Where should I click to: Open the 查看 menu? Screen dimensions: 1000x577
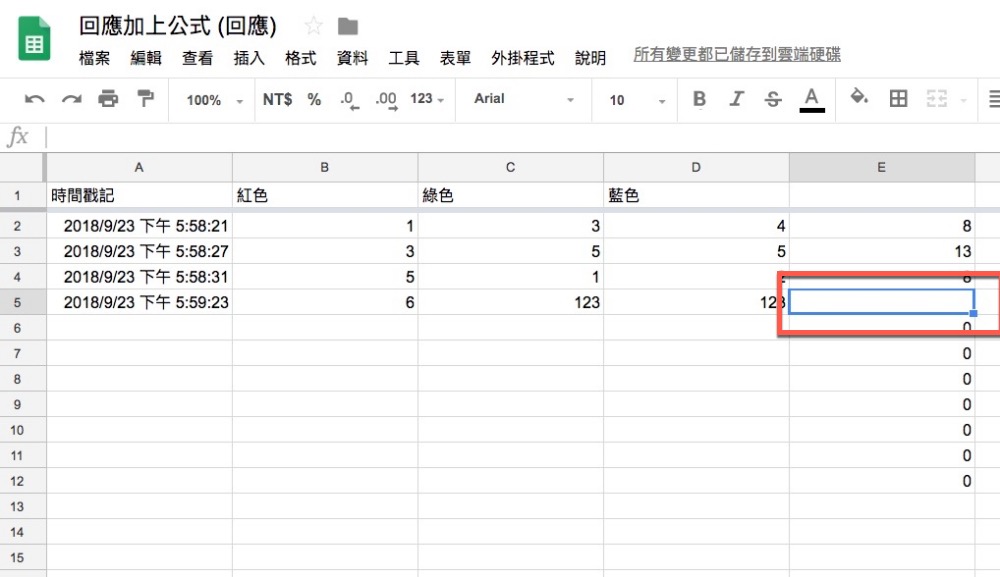pos(198,58)
